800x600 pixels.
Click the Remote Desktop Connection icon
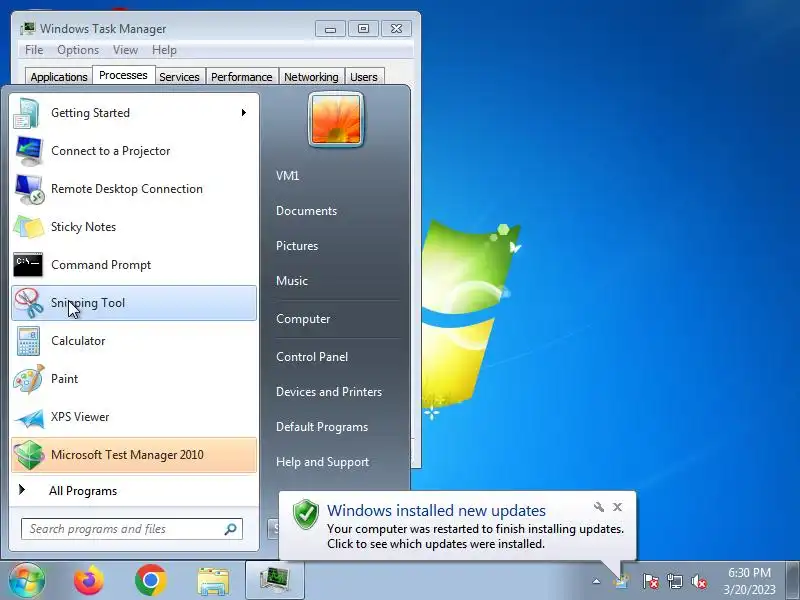click(x=29, y=189)
